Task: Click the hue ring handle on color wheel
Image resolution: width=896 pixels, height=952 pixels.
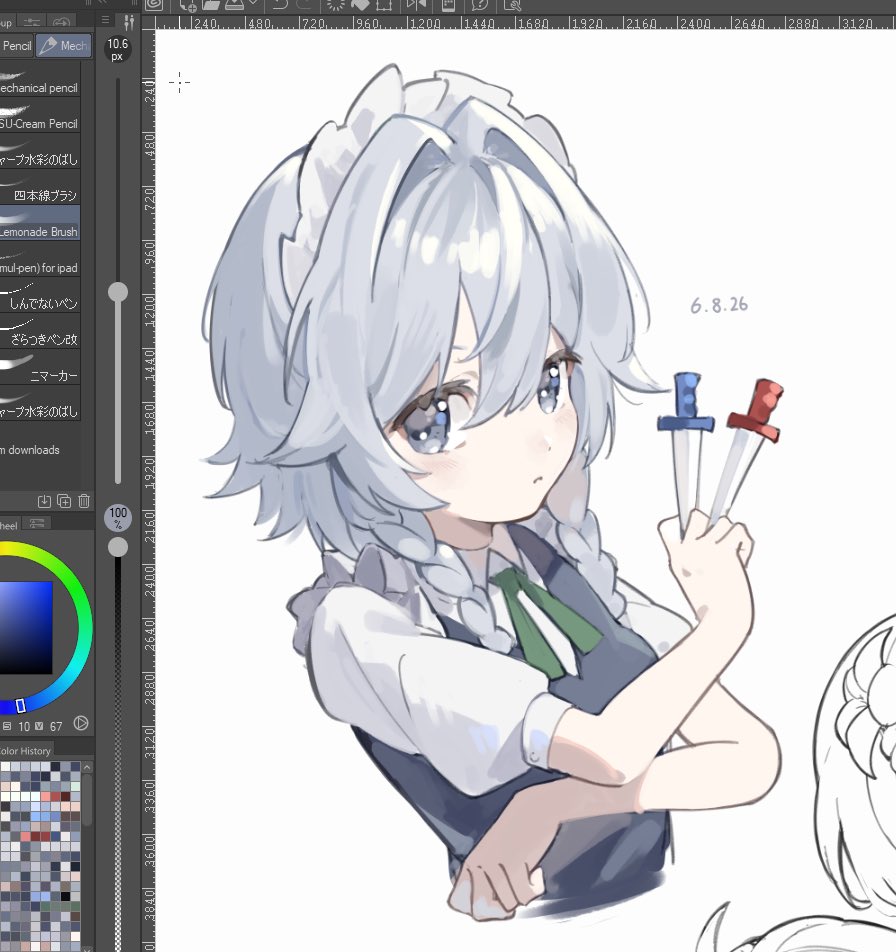Action: pos(21,706)
